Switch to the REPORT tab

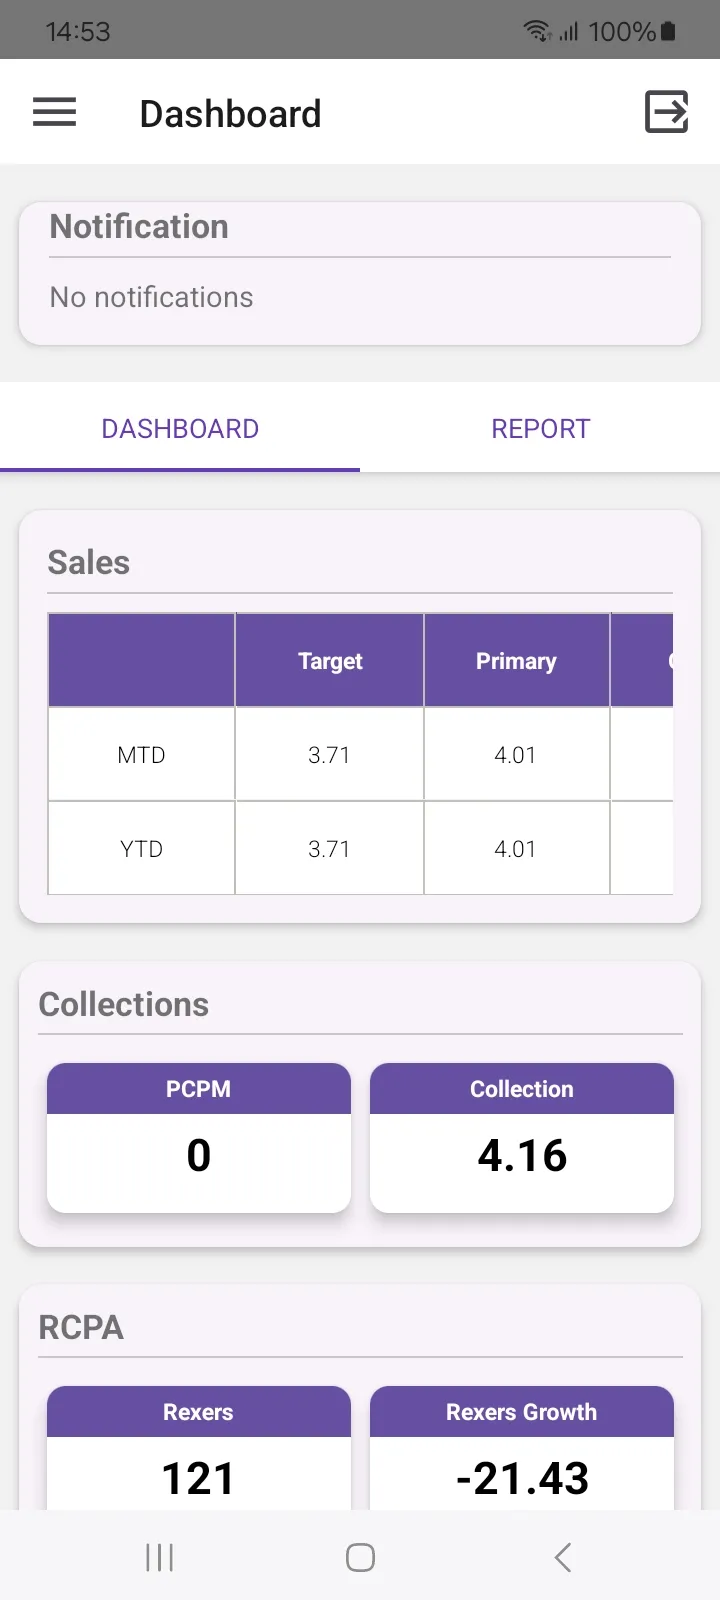click(x=540, y=428)
